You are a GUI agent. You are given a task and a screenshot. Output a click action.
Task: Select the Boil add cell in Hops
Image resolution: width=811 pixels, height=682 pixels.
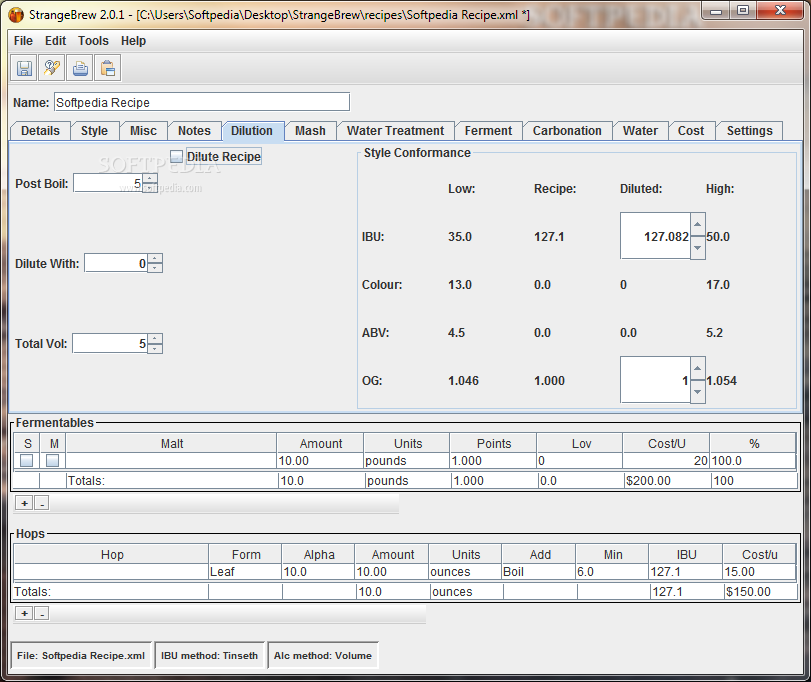tap(538, 571)
